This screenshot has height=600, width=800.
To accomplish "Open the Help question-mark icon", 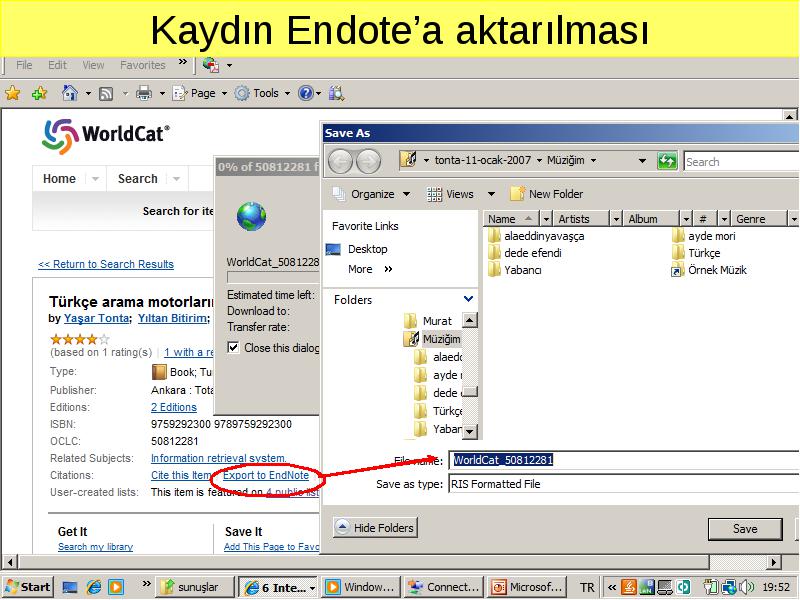I will 305,93.
